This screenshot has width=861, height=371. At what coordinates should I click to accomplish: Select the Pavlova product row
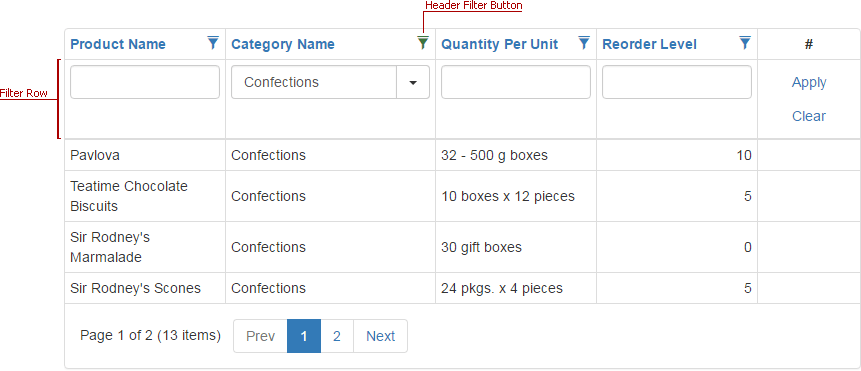[462, 155]
